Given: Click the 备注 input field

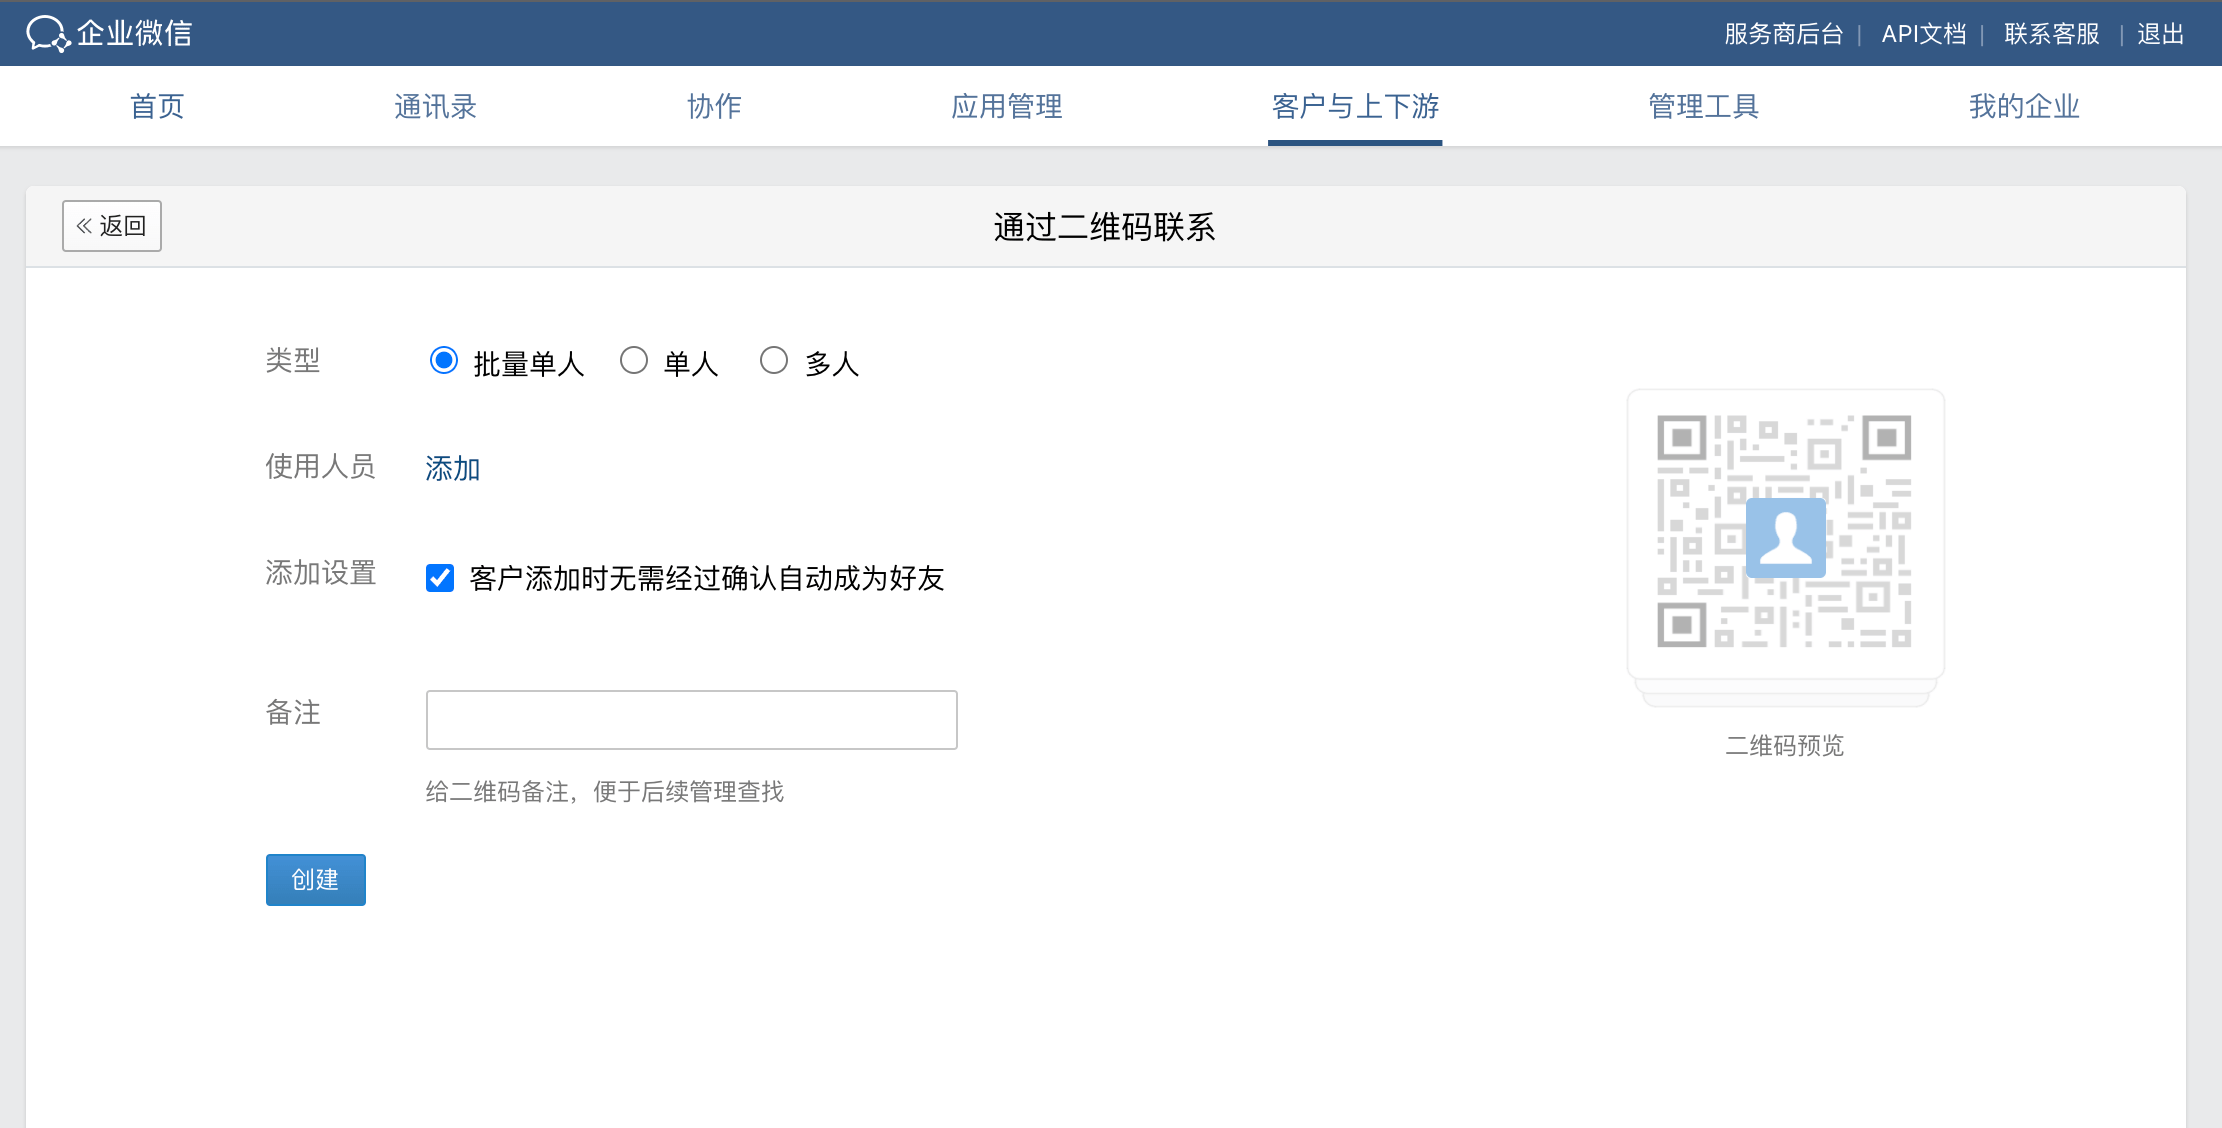Looking at the screenshot, I should click(x=691, y=720).
